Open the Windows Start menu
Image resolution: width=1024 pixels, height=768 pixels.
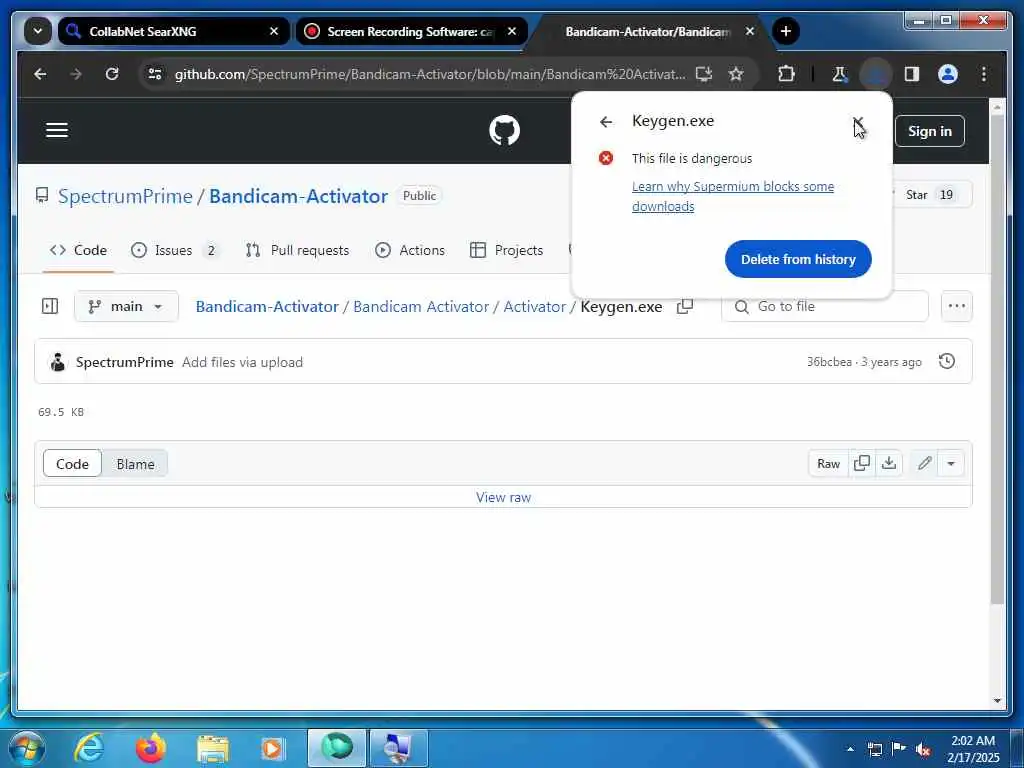point(27,748)
